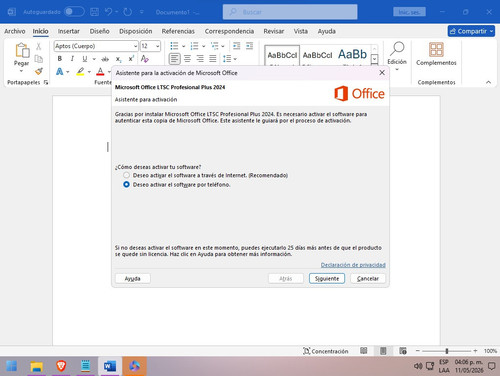Select the first AaBbCcI style thumbnail
500x376 pixels.
[x=282, y=55]
